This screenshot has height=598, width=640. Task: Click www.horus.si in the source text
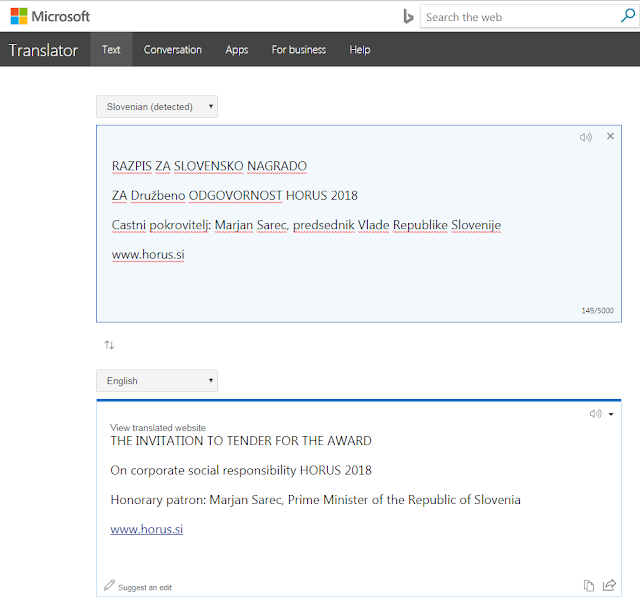[148, 254]
